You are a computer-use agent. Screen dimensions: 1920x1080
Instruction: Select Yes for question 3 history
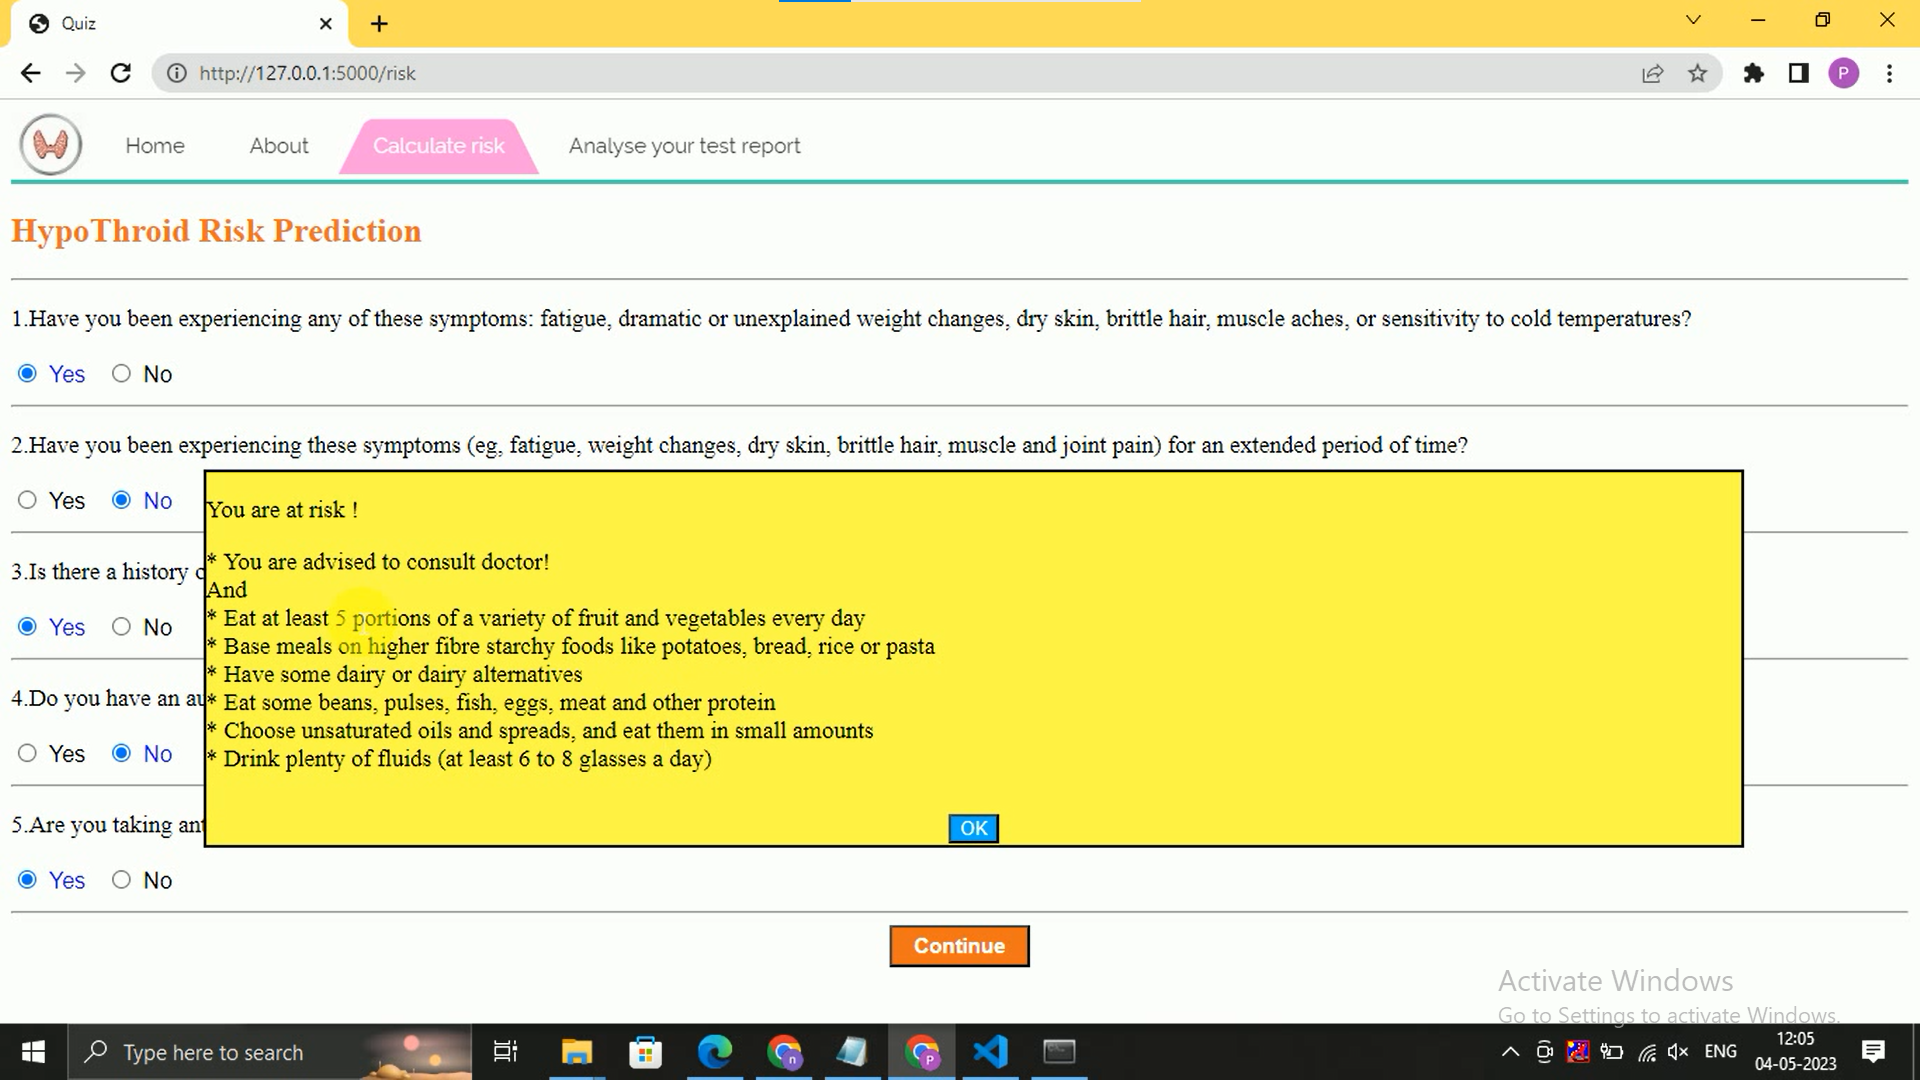pos(27,627)
